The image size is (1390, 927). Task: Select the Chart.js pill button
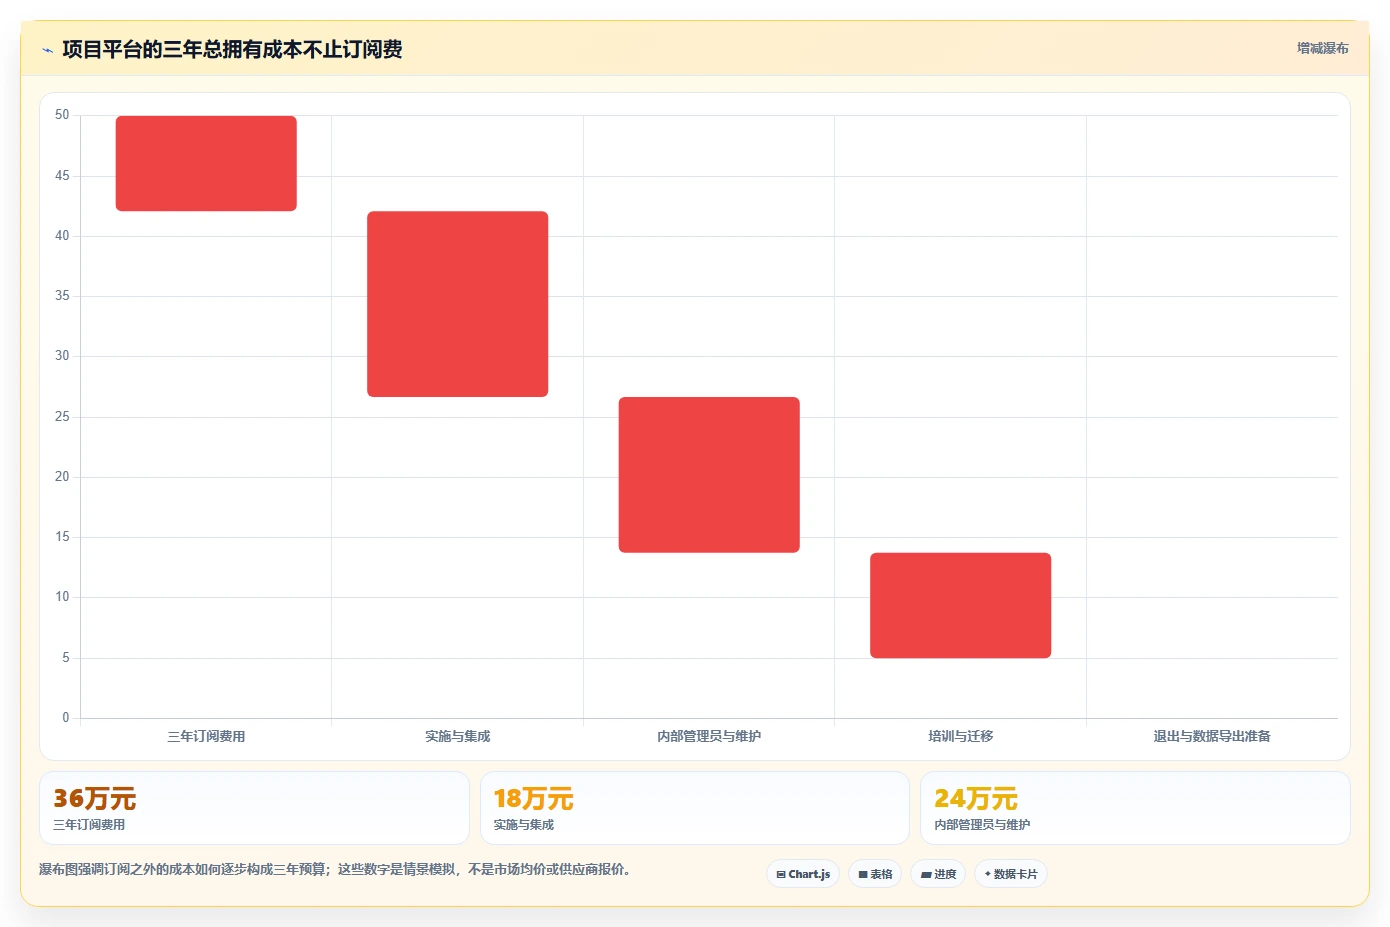(x=803, y=874)
